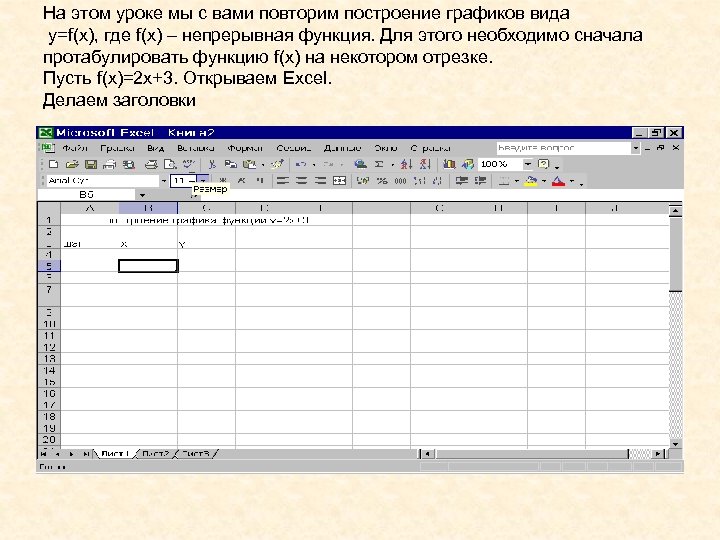This screenshot has width=720, height=540.
Task: Expand the Undo history dropdown arrow
Action: pos(314,165)
